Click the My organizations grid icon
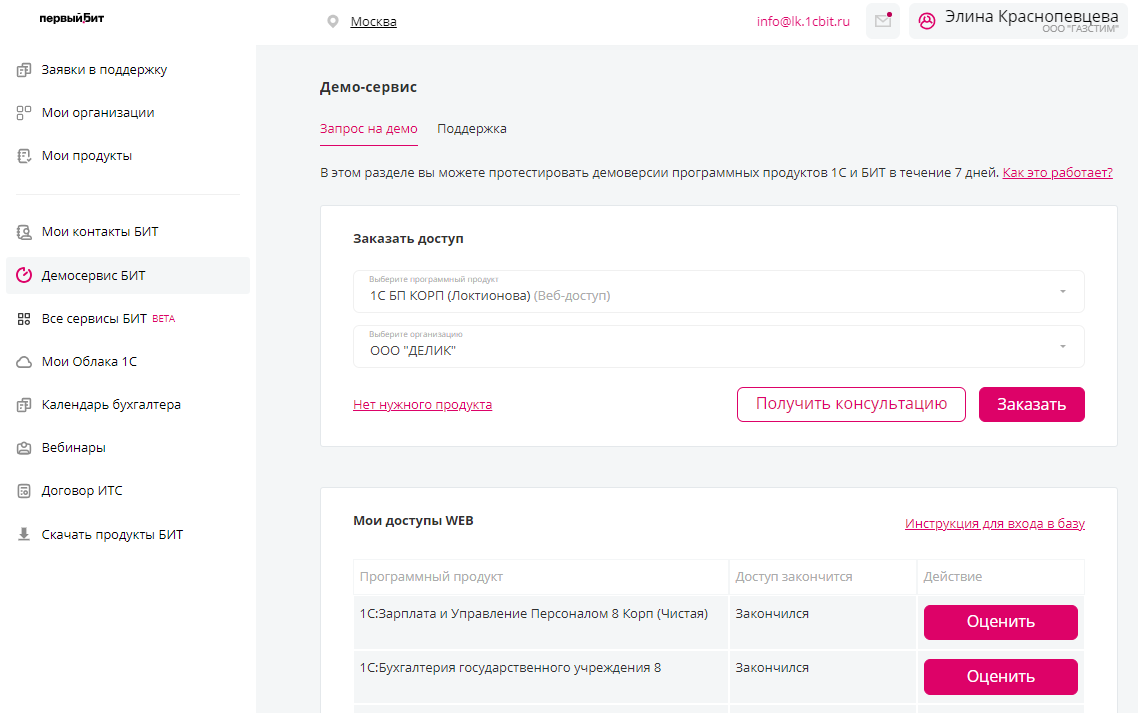 [x=24, y=113]
